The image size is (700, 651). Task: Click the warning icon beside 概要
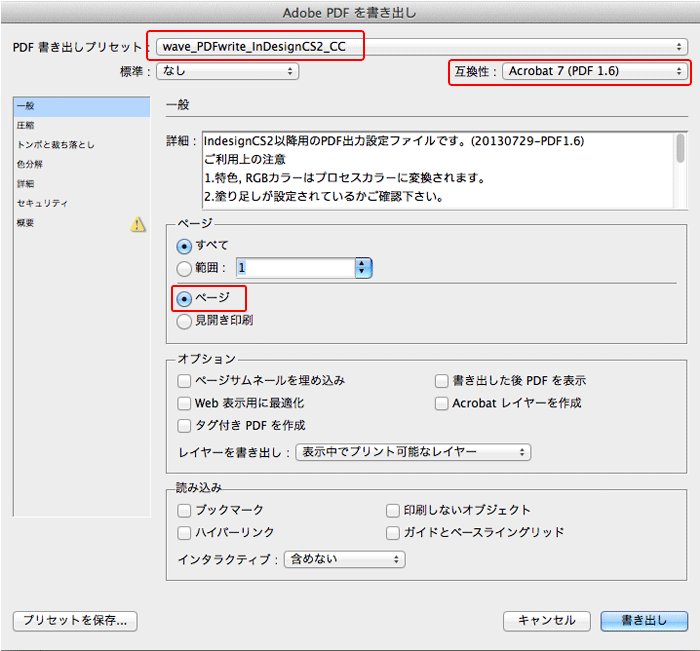tap(138, 224)
